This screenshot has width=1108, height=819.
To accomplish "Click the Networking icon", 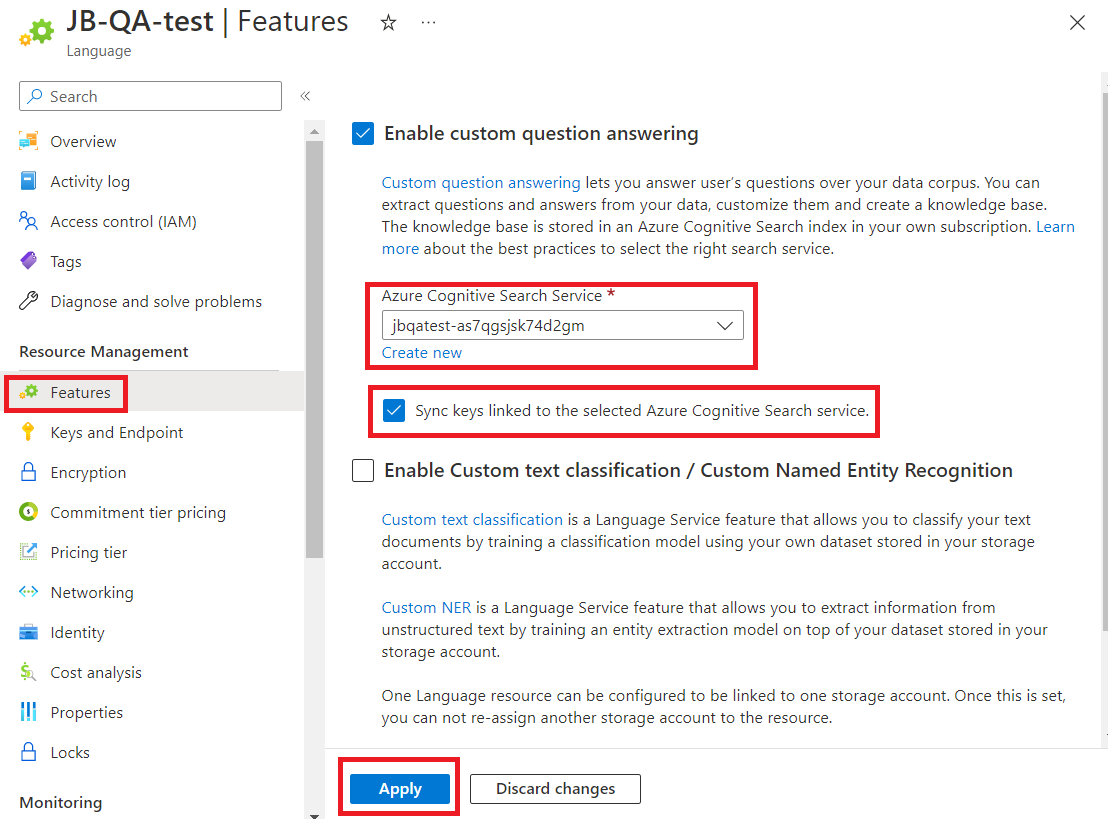I will click(x=29, y=592).
